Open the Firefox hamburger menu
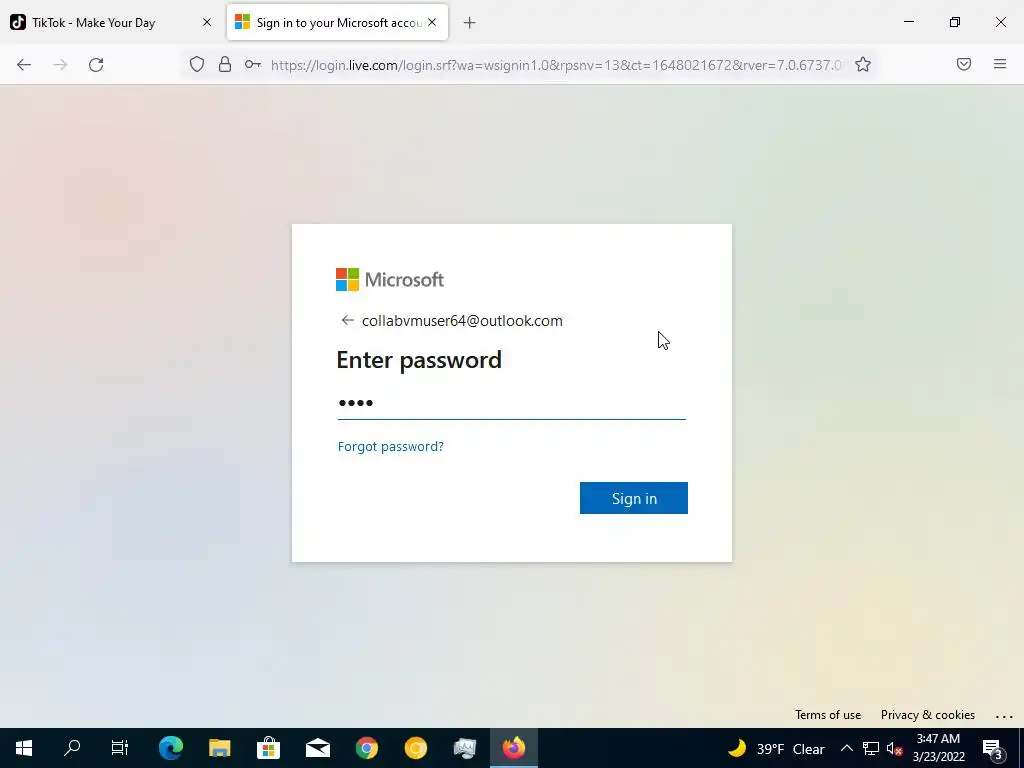The width and height of the screenshot is (1024, 768). coord(1000,64)
